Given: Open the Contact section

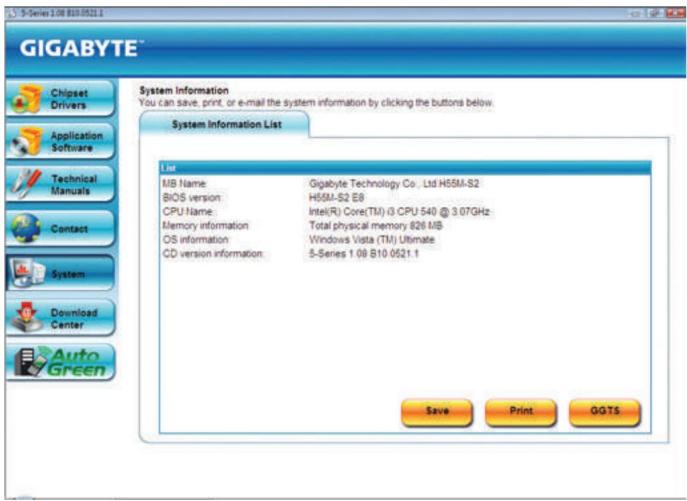Looking at the screenshot, I should pyautogui.click(x=60, y=228).
